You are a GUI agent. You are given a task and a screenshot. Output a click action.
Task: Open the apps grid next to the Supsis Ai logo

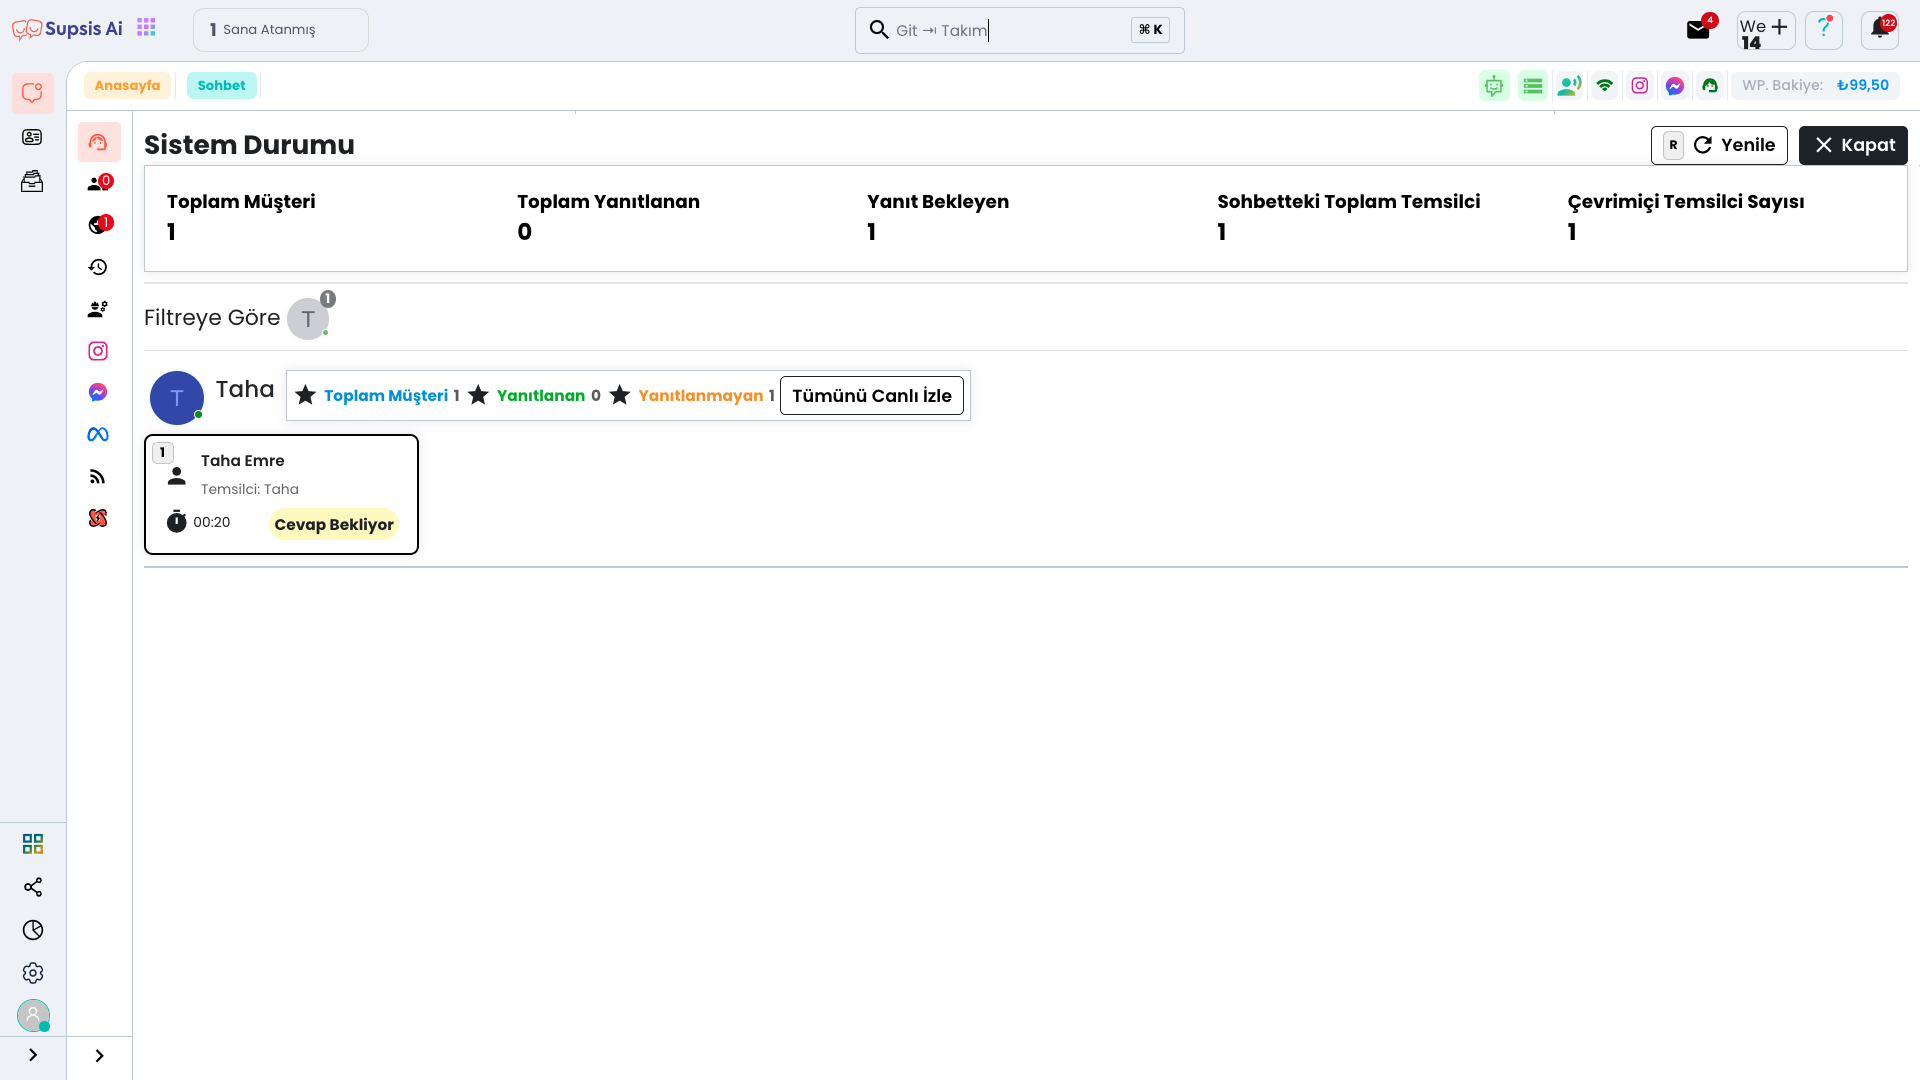147,28
